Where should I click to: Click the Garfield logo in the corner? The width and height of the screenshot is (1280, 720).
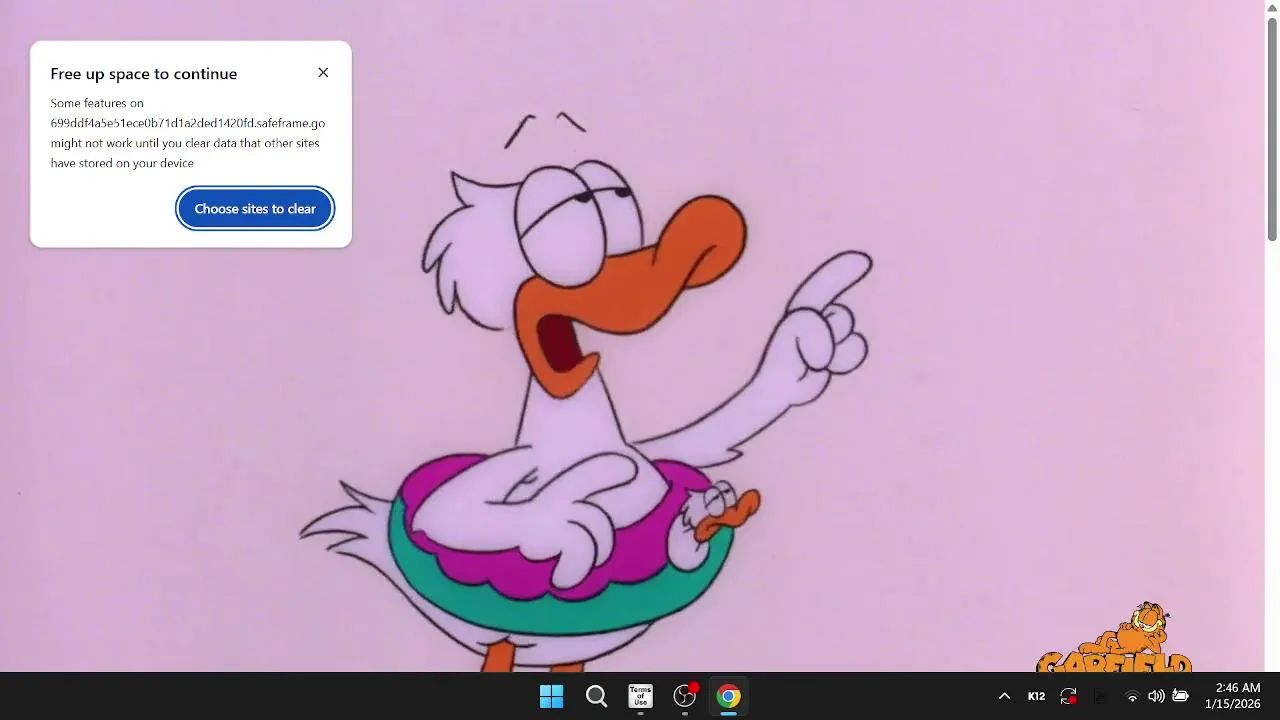tap(1115, 638)
